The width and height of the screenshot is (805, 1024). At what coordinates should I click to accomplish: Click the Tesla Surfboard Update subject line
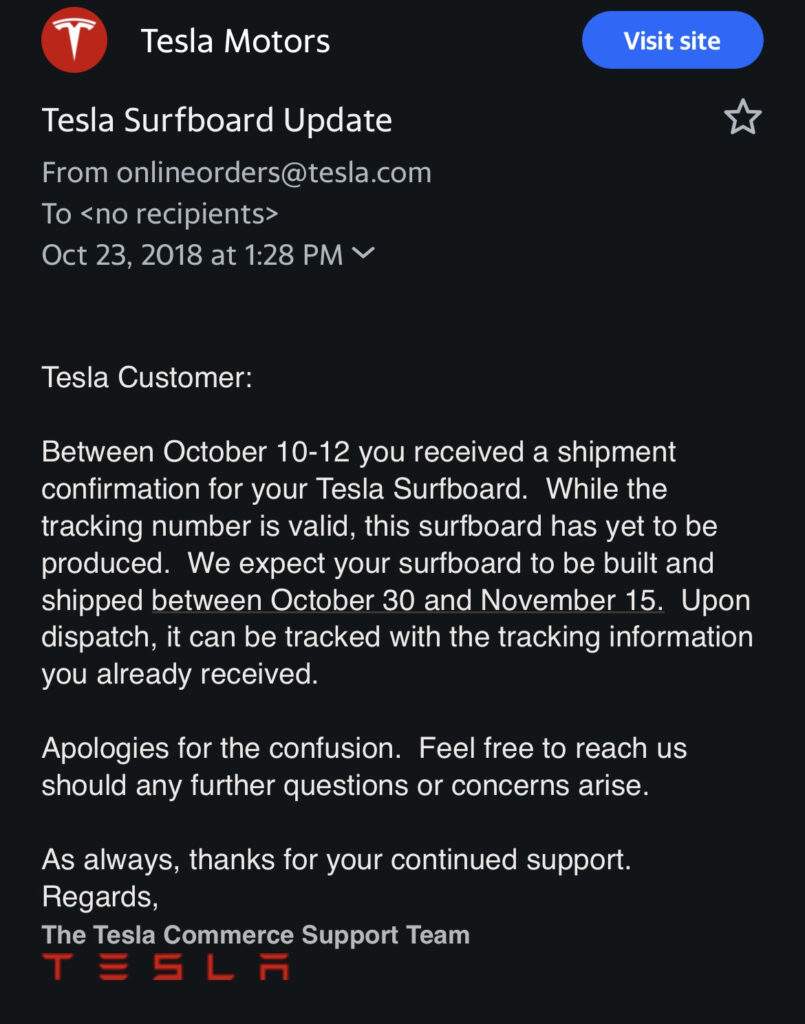coord(217,119)
